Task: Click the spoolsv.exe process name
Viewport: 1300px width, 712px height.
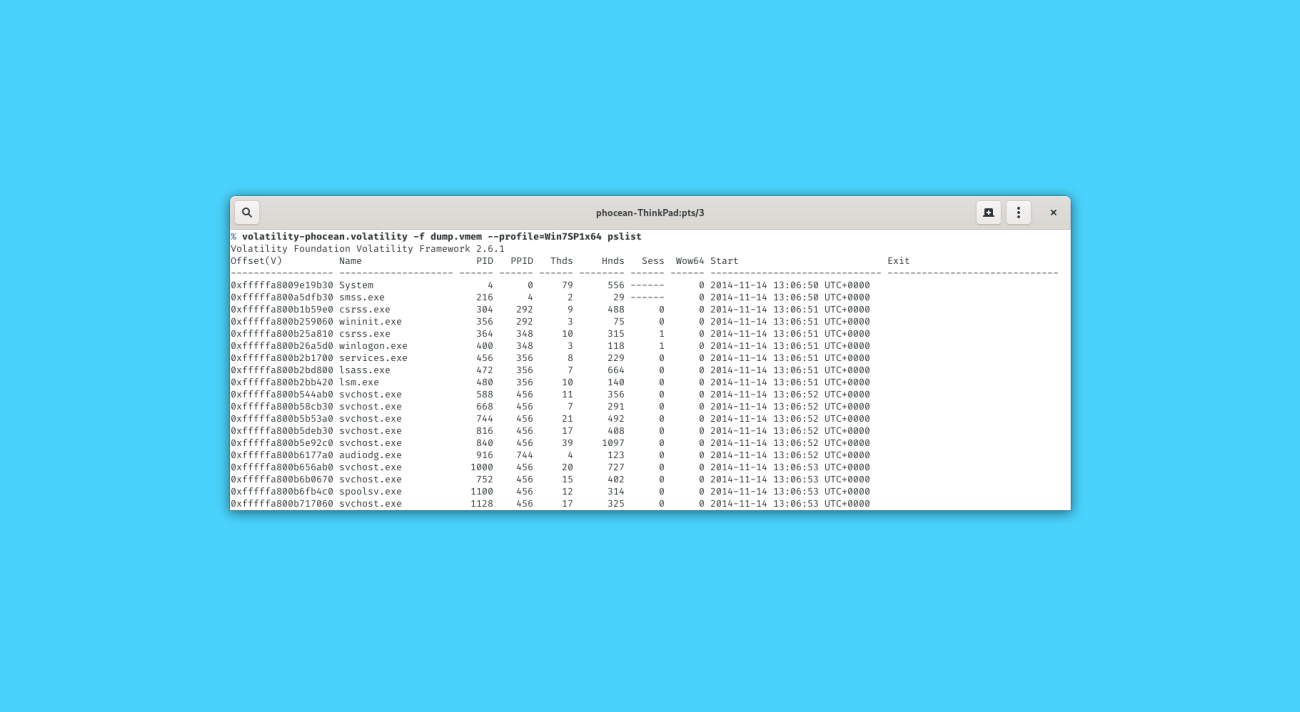Action: (x=370, y=491)
